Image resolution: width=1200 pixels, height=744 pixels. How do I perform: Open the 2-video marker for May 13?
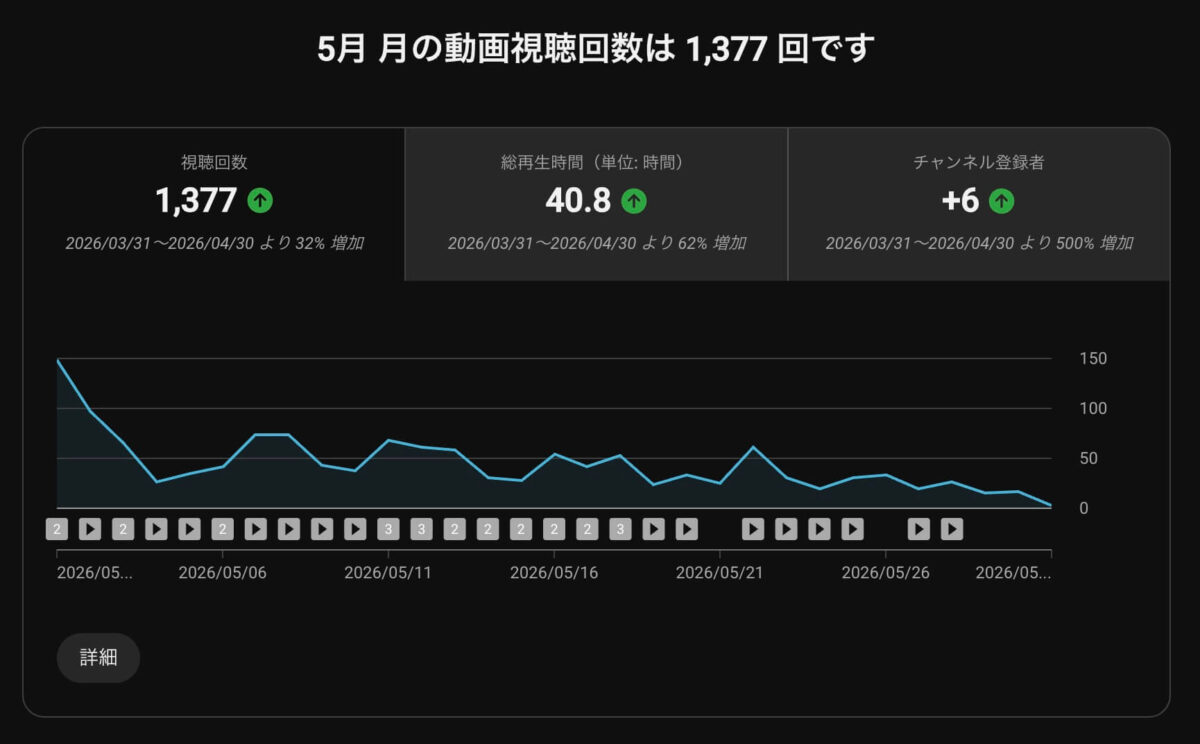click(x=454, y=529)
